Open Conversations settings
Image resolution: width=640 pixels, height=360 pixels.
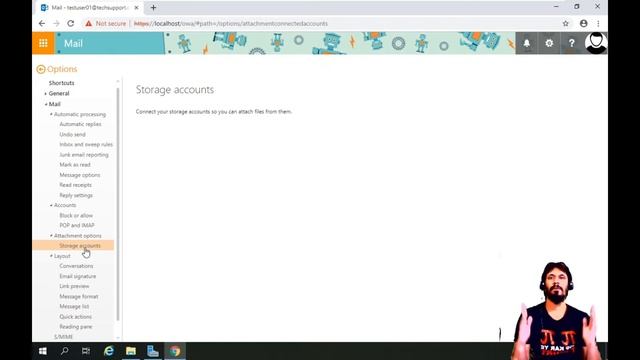click(76, 266)
